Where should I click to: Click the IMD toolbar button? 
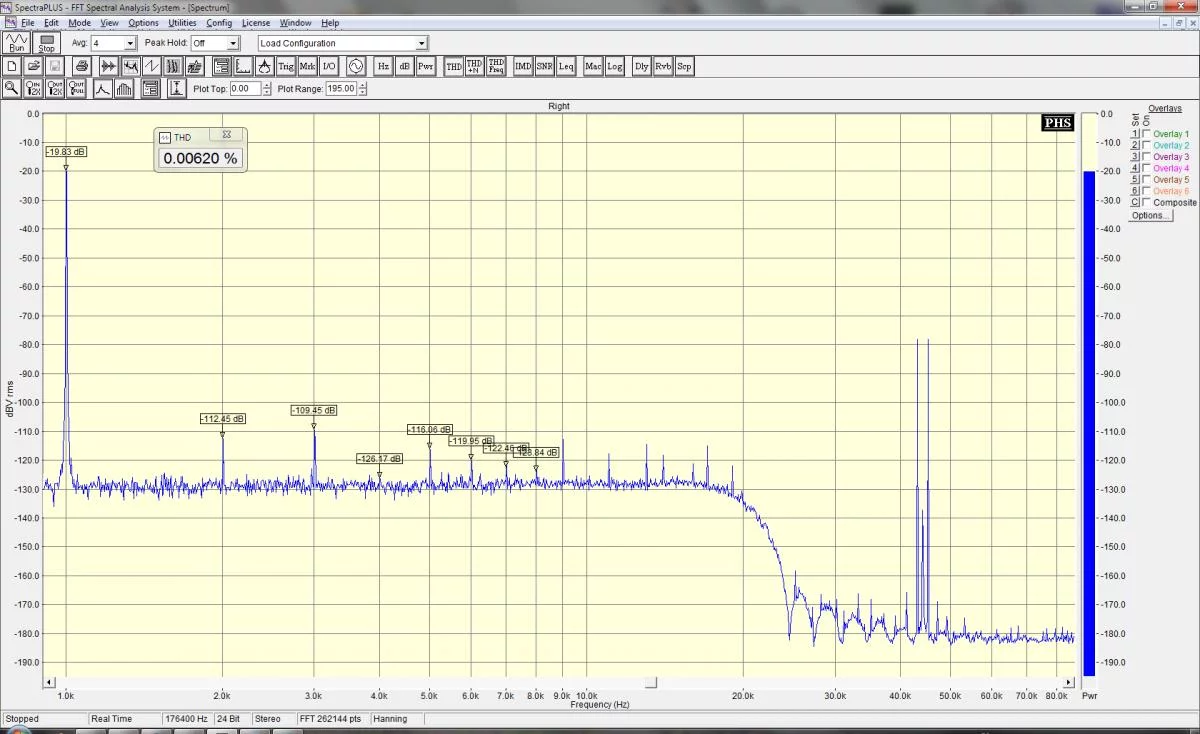click(523, 66)
